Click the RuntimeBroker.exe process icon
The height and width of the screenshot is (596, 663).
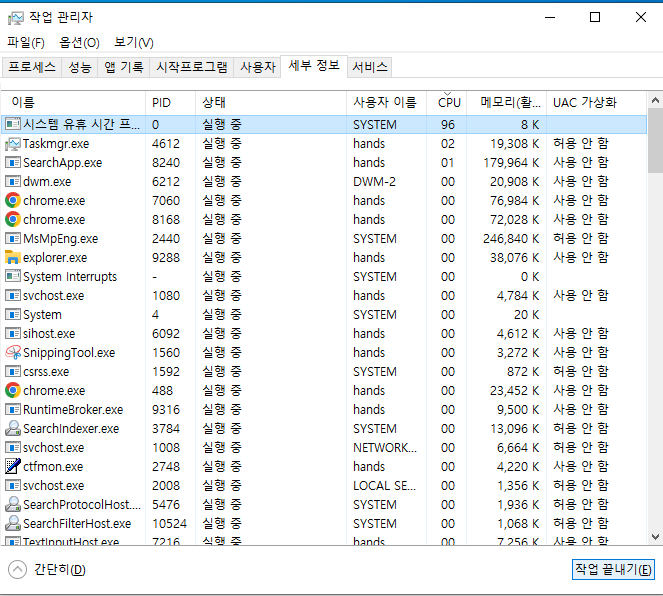click(x=13, y=410)
